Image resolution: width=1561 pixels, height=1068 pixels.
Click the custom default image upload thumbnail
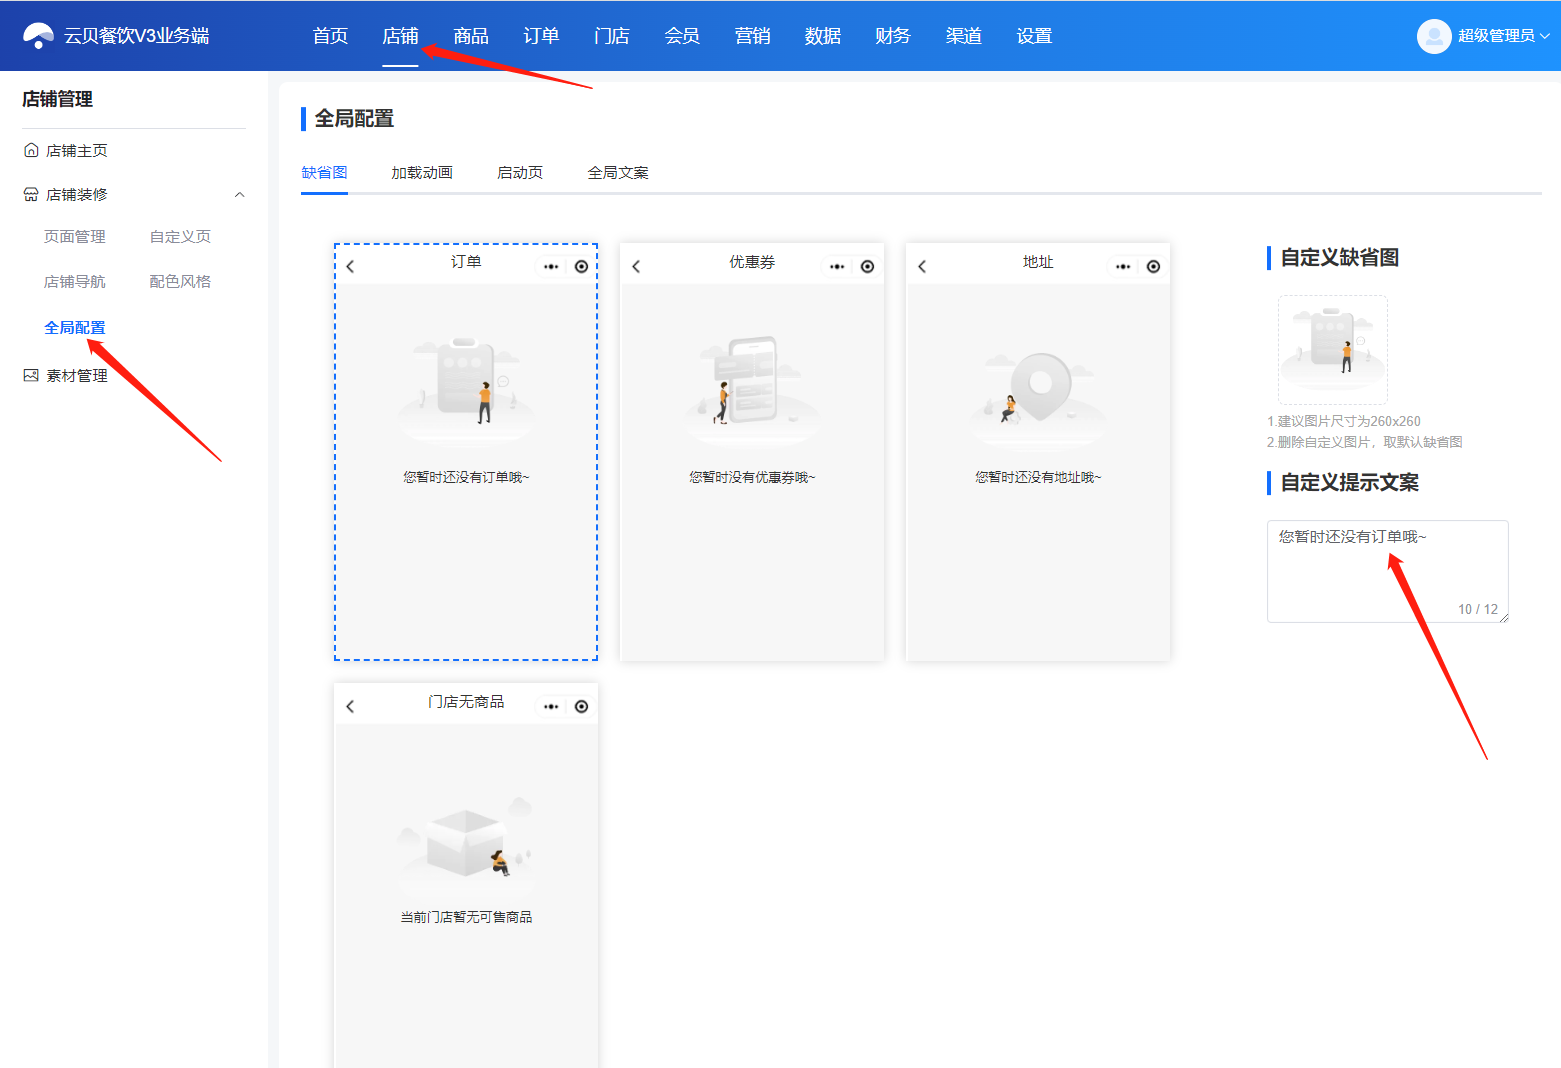[x=1333, y=350]
